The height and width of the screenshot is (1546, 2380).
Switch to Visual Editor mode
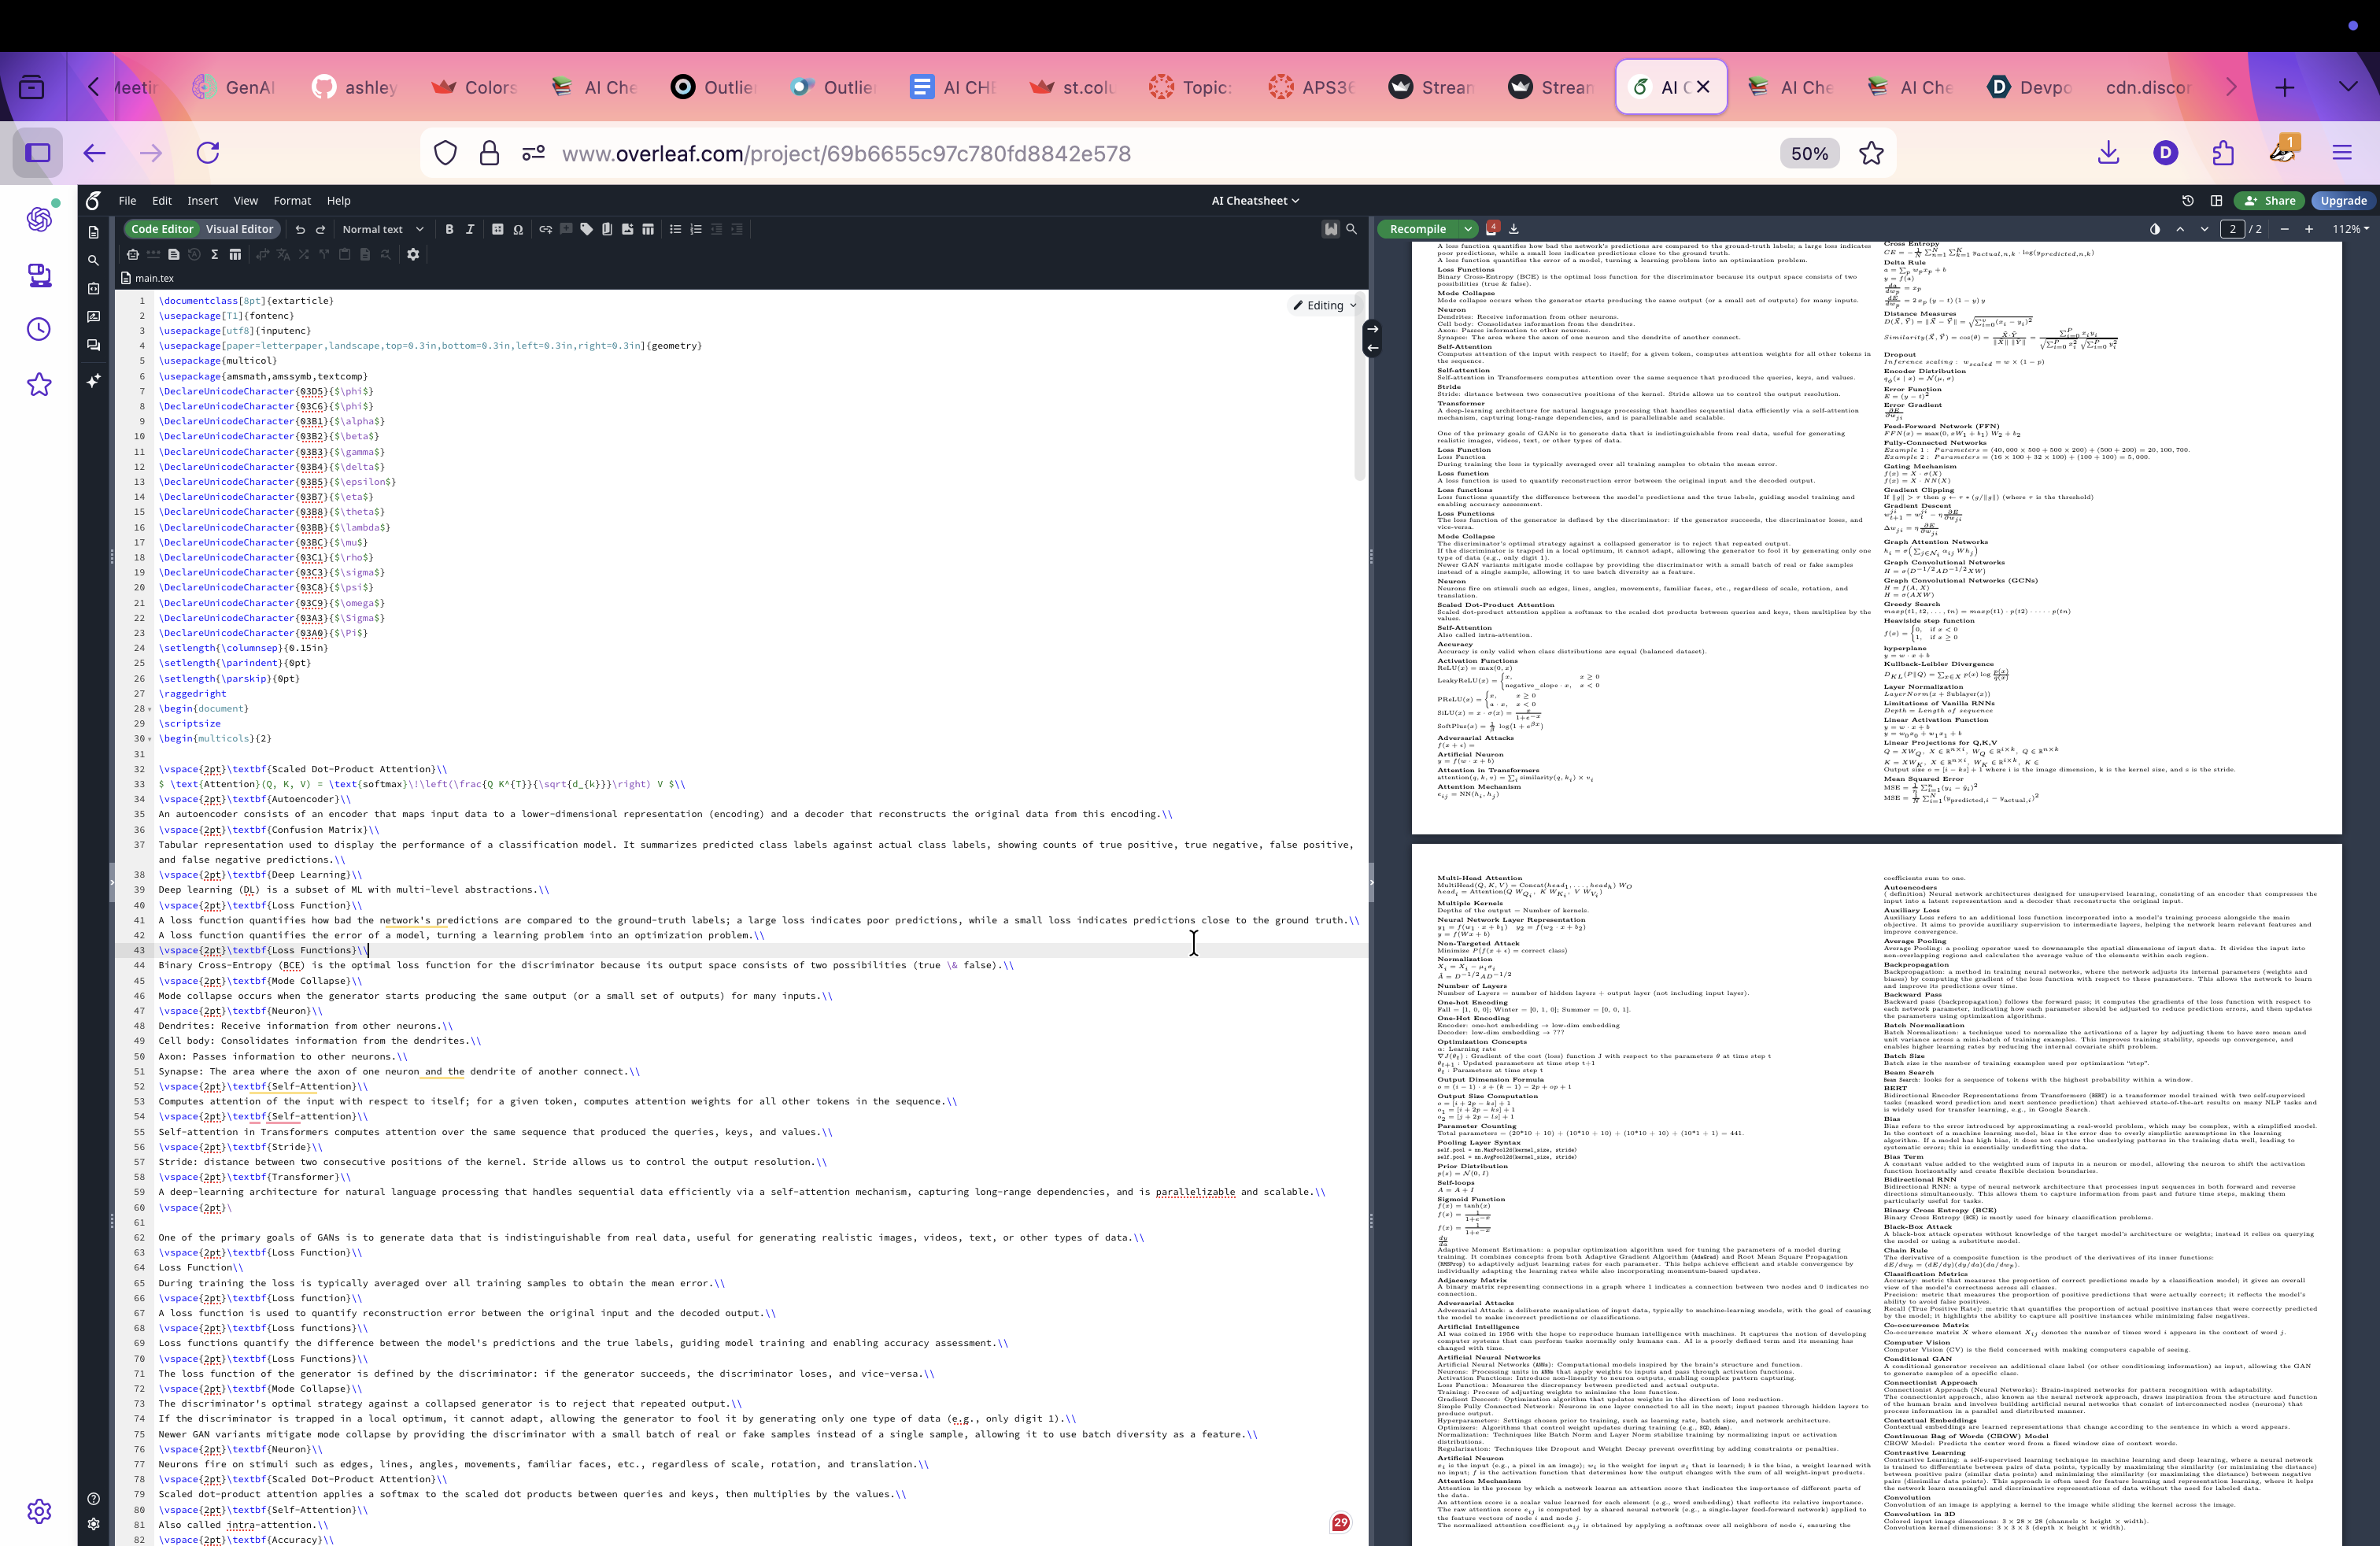coord(239,229)
